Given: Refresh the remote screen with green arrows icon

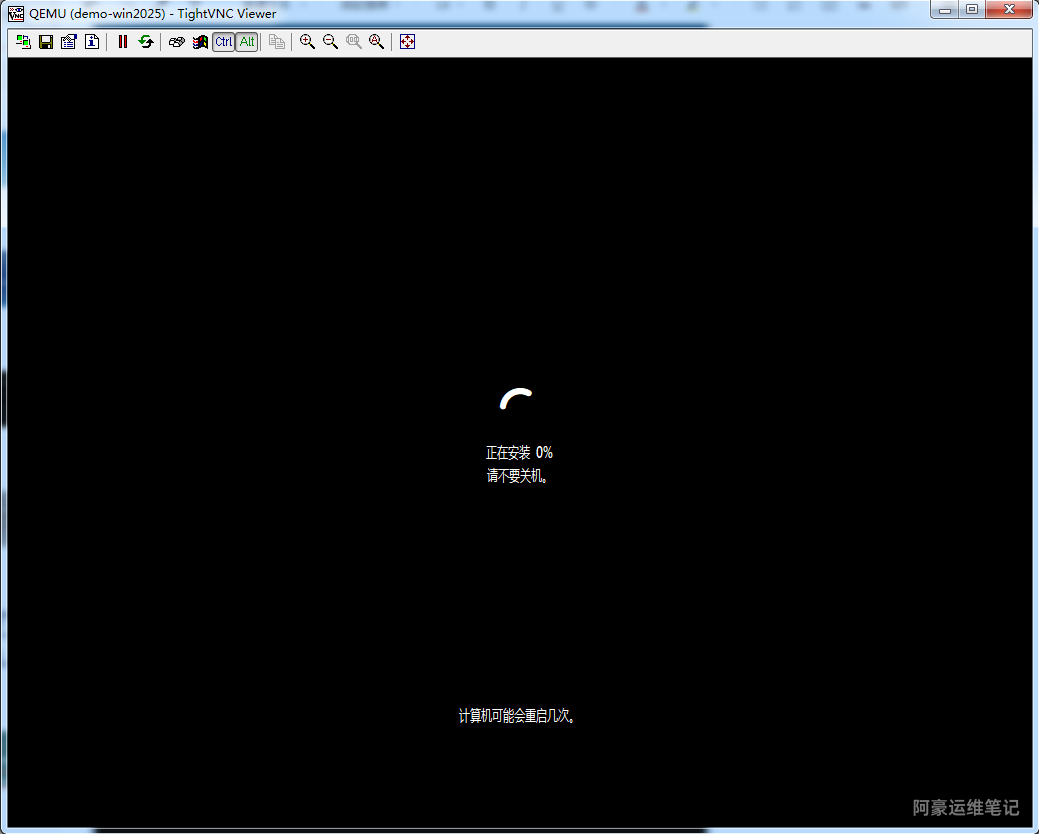Looking at the screenshot, I should 146,42.
